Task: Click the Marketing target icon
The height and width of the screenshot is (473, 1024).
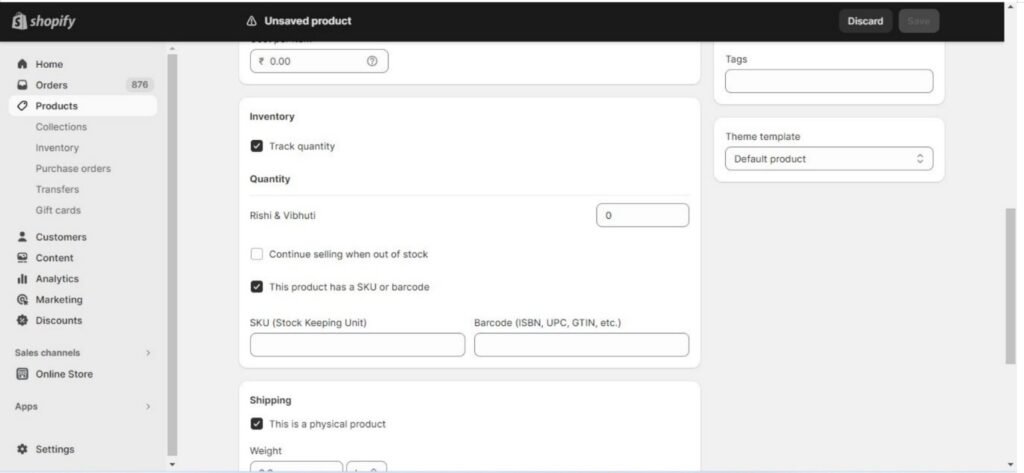Action: [x=22, y=300]
